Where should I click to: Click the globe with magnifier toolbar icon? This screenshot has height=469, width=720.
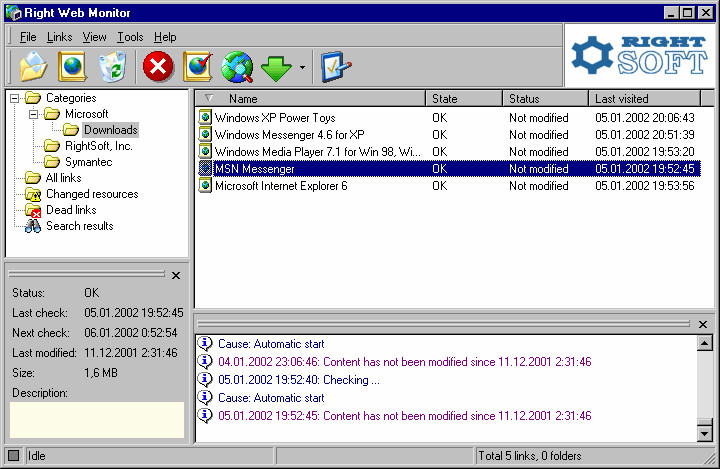tap(237, 67)
